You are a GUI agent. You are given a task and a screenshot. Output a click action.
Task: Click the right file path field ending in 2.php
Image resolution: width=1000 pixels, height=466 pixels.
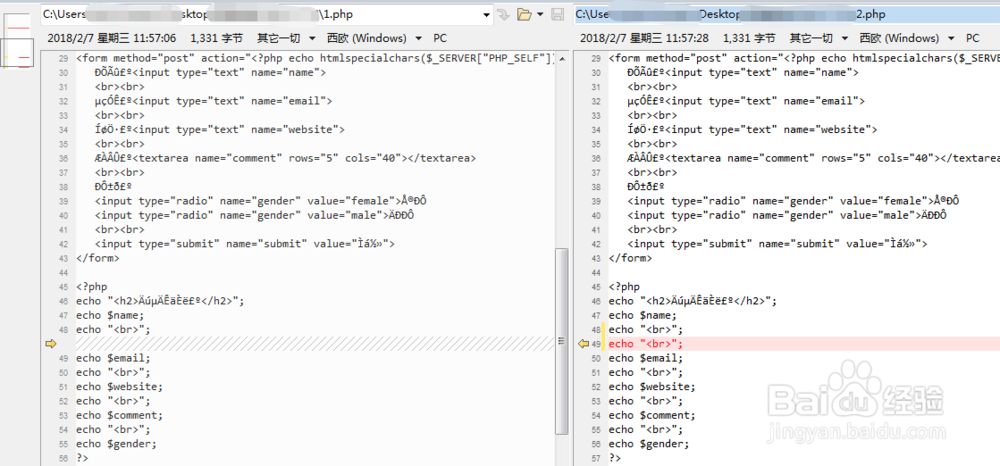click(786, 14)
